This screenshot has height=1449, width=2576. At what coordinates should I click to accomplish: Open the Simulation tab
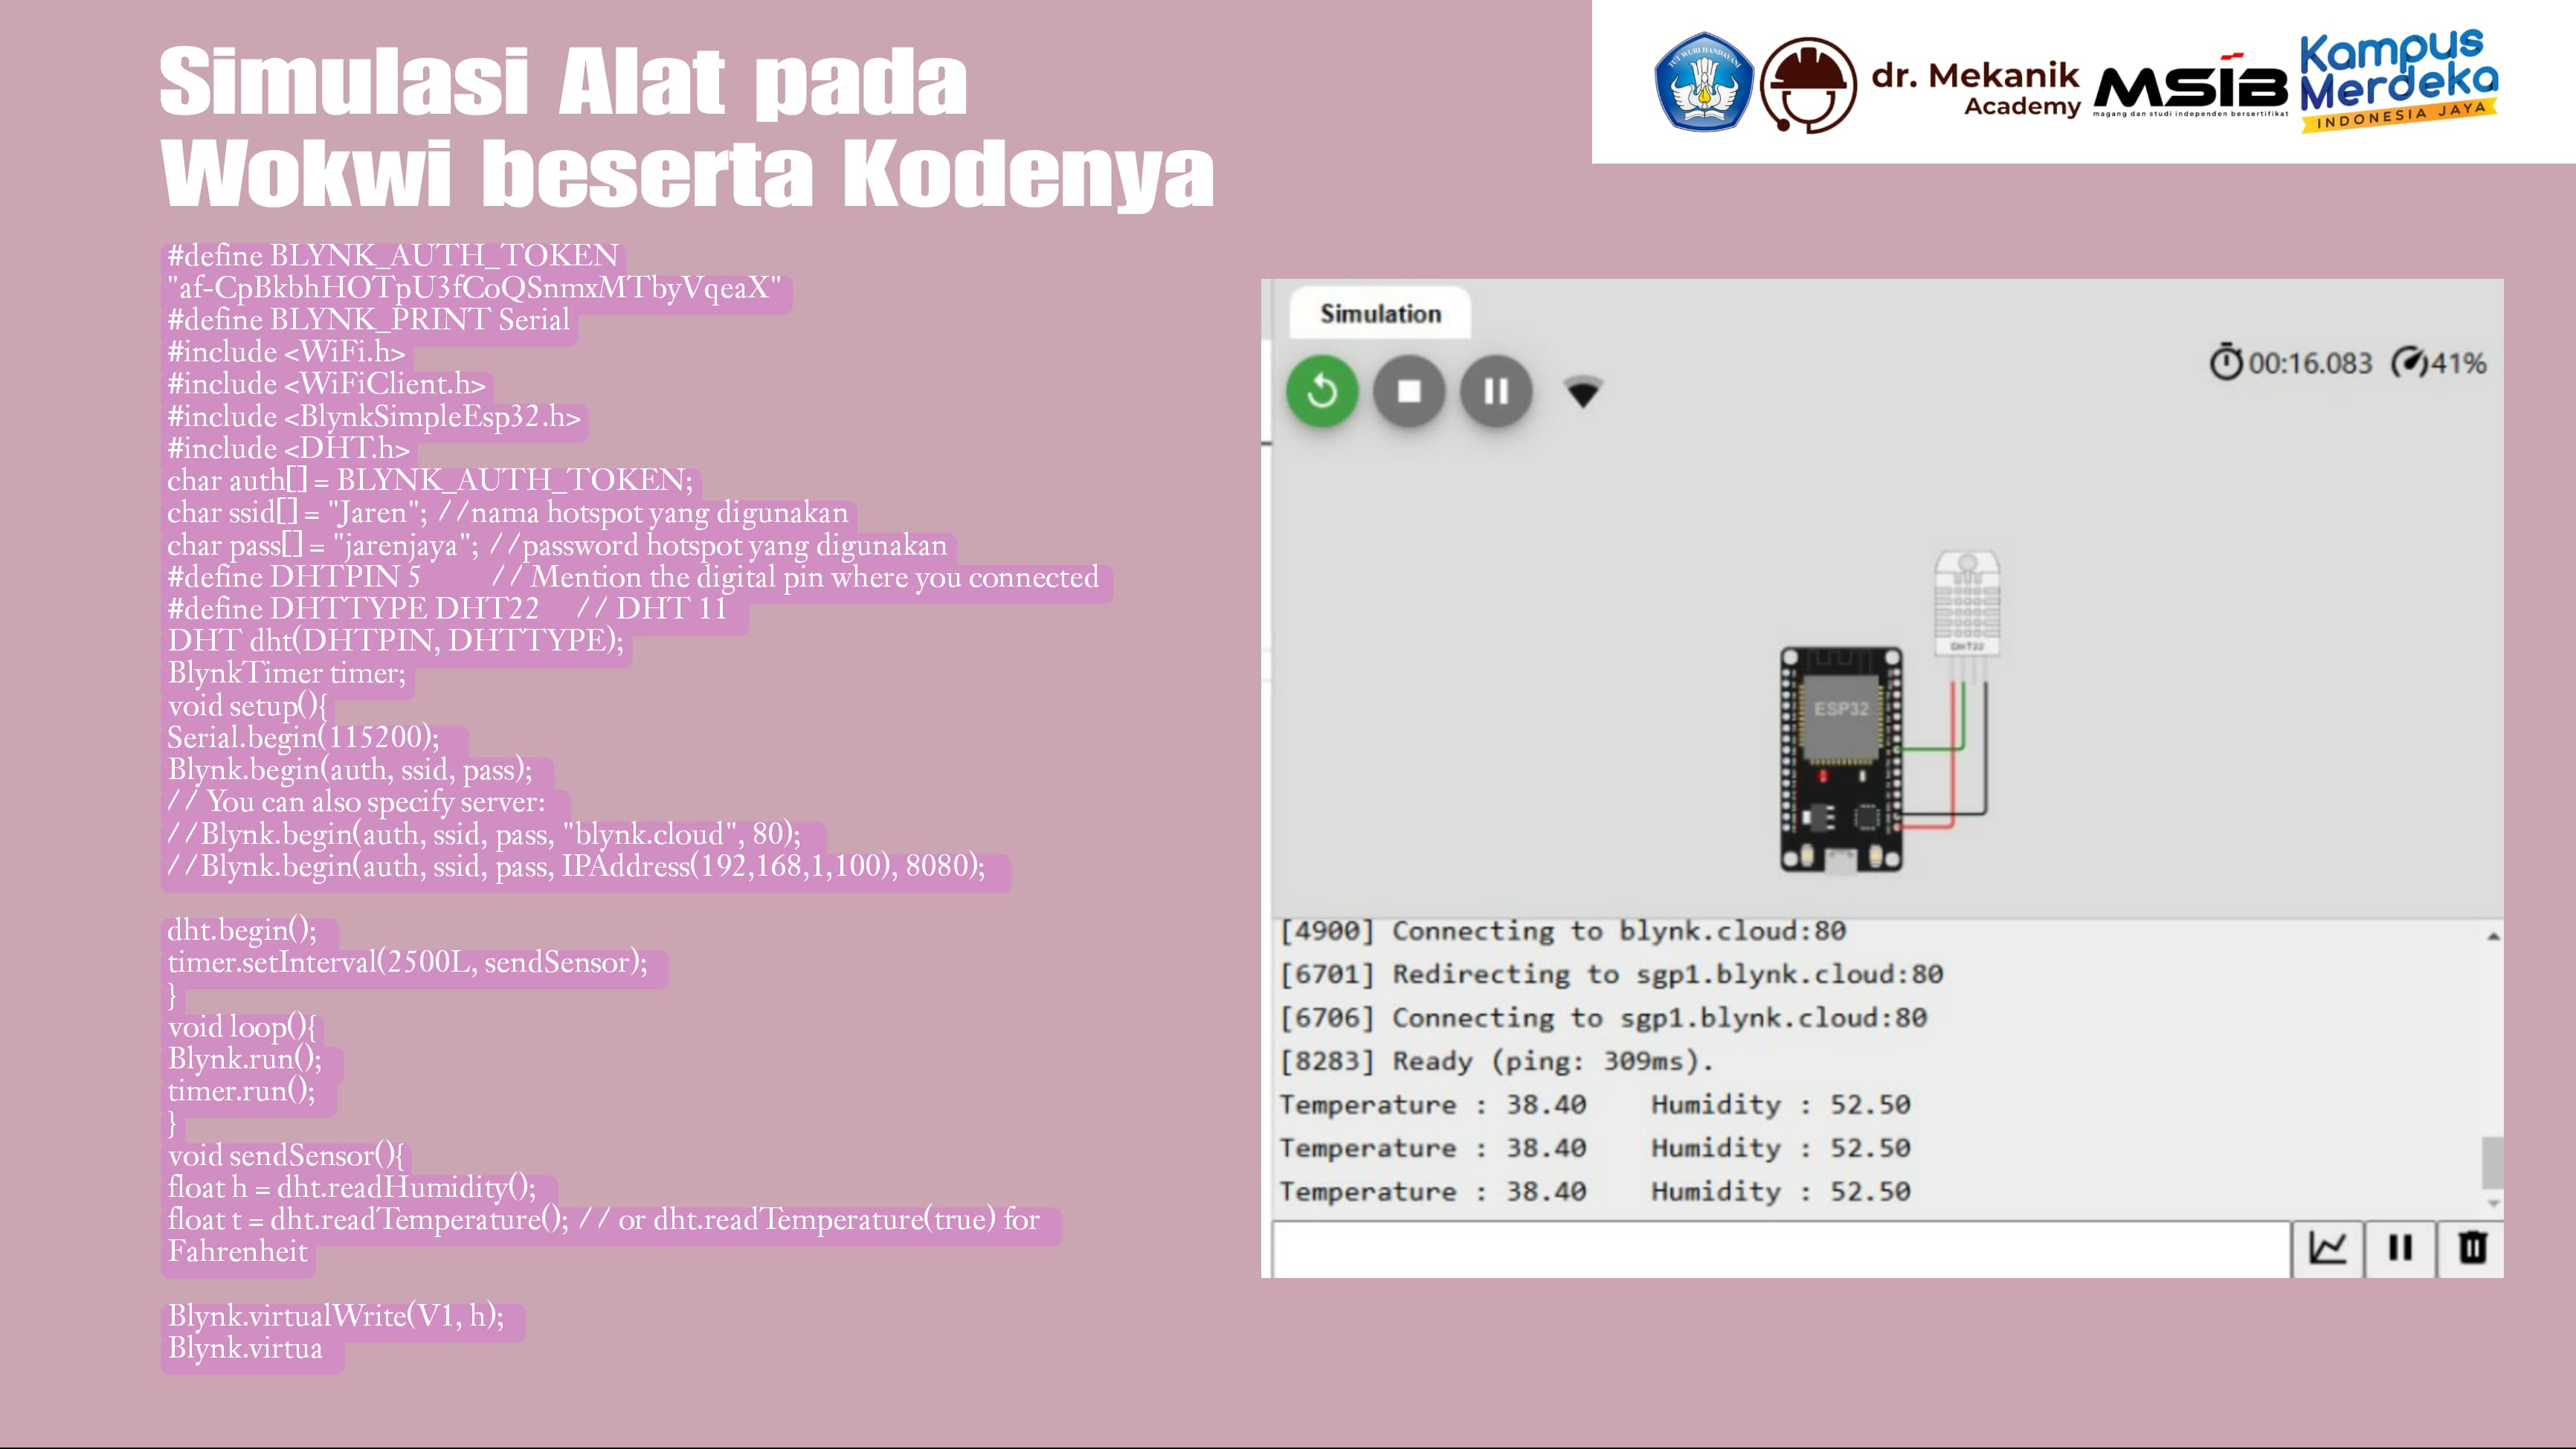[1380, 314]
